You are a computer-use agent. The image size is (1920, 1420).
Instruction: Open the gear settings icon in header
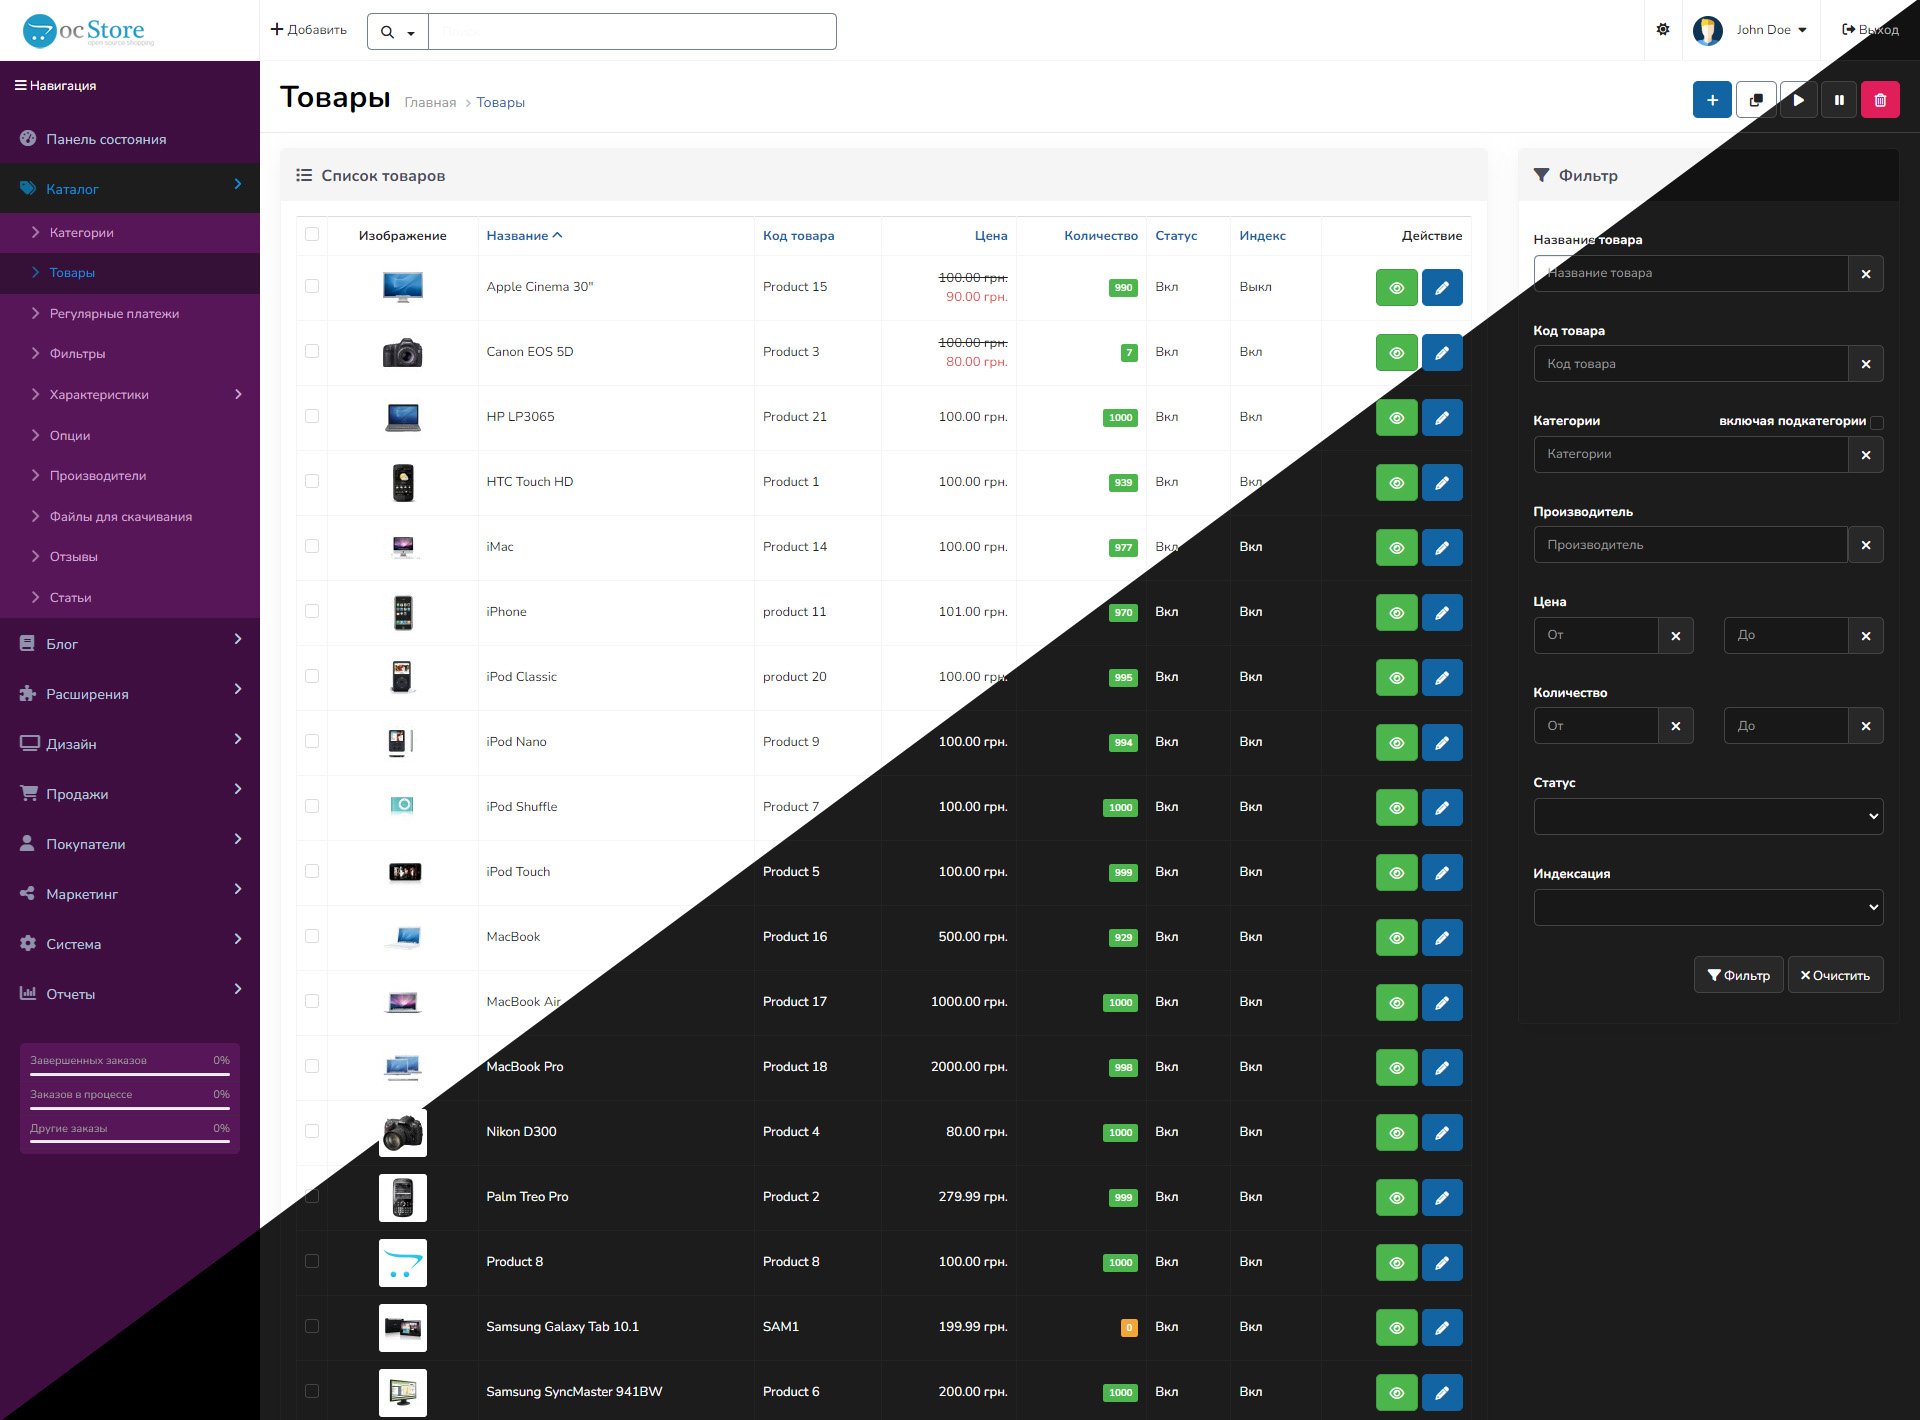pyautogui.click(x=1663, y=30)
